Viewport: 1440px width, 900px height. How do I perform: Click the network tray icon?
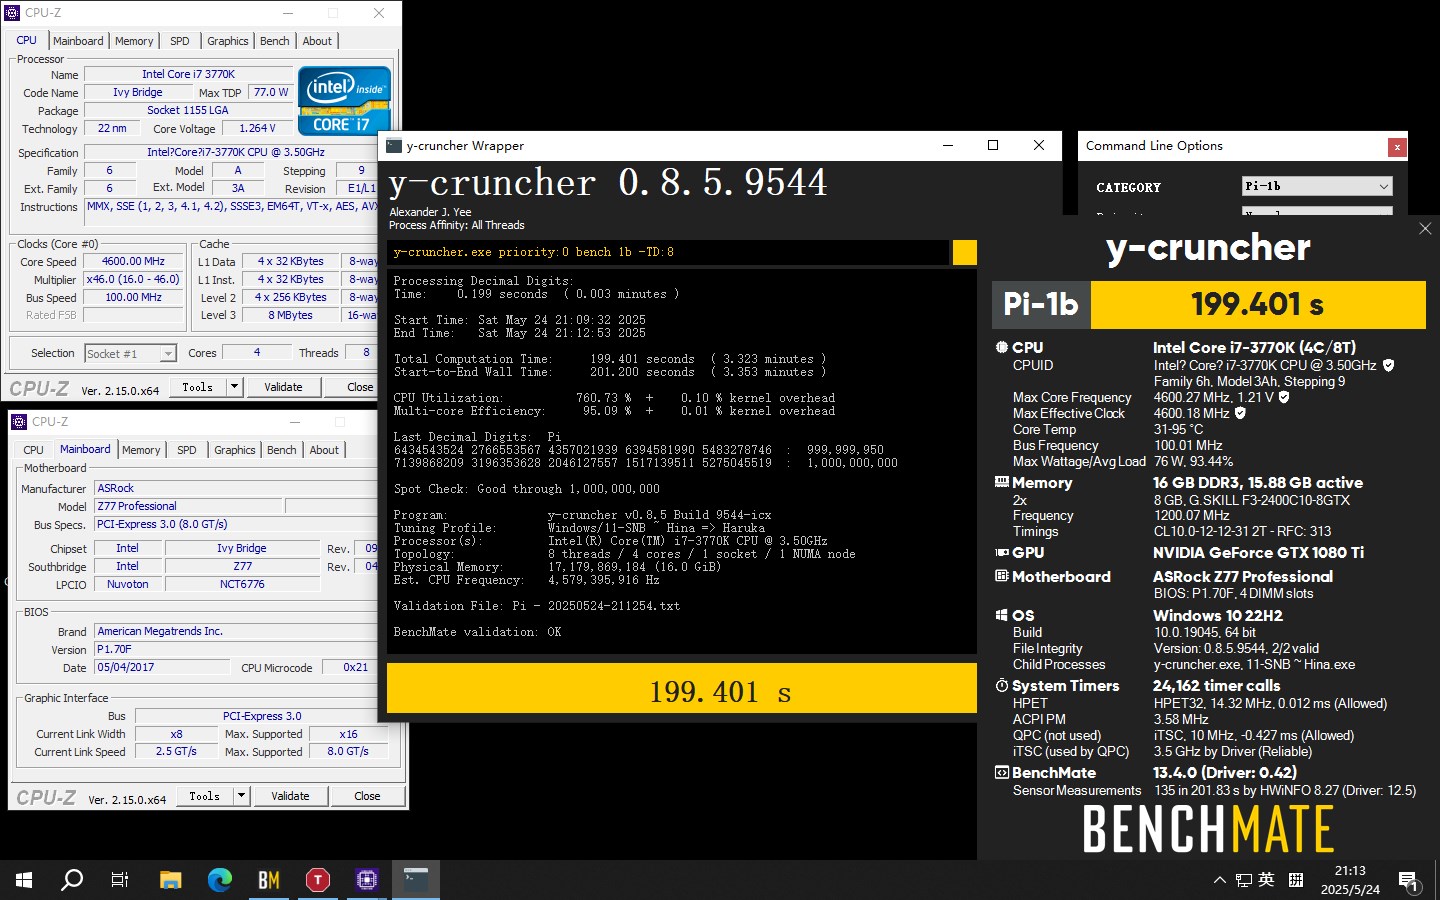click(1243, 880)
